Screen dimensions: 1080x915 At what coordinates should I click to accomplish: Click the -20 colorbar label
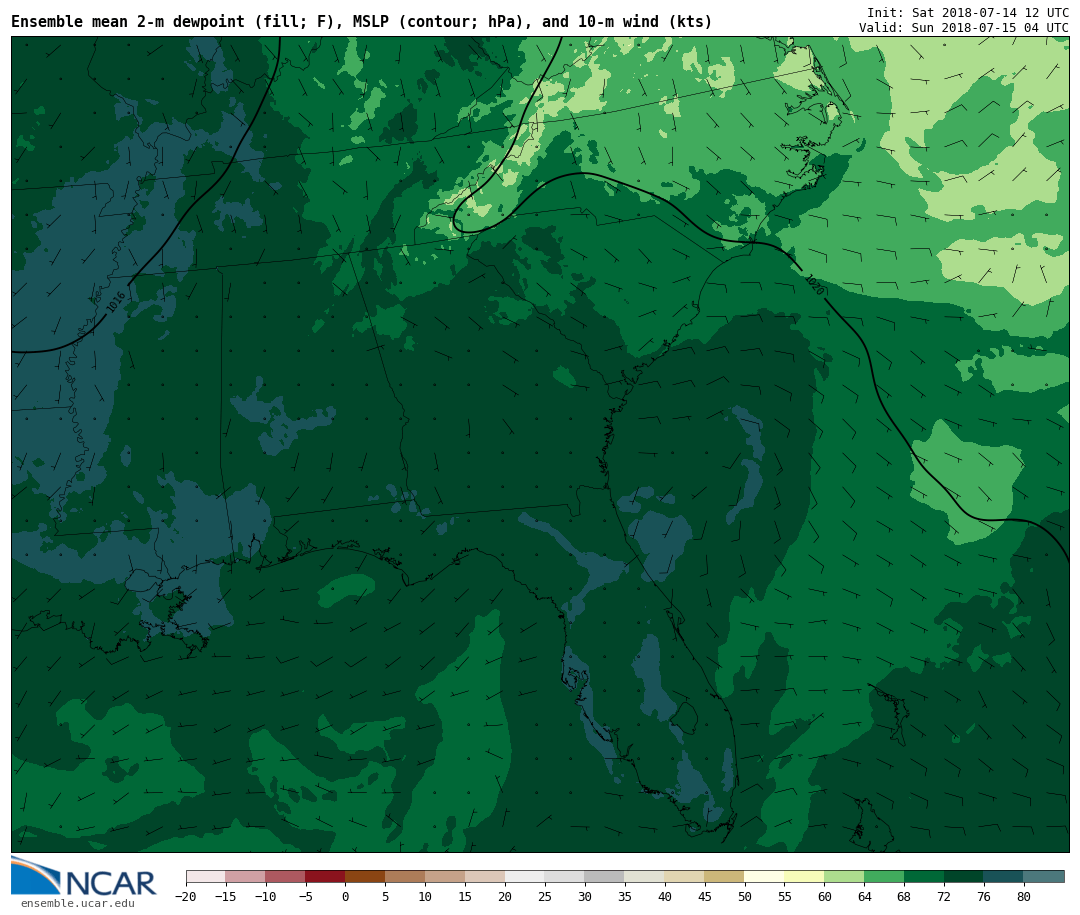[x=186, y=896]
